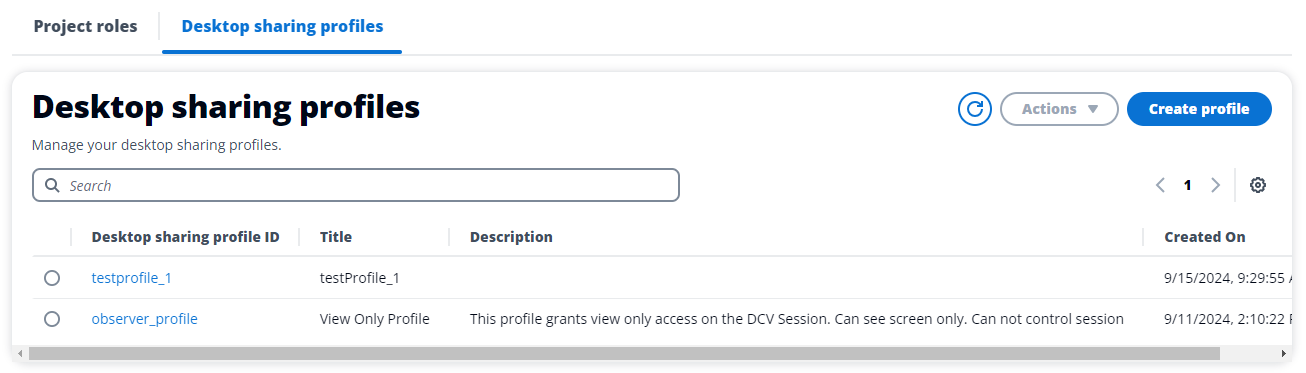Select the testprofile_1 radio button

52,278
